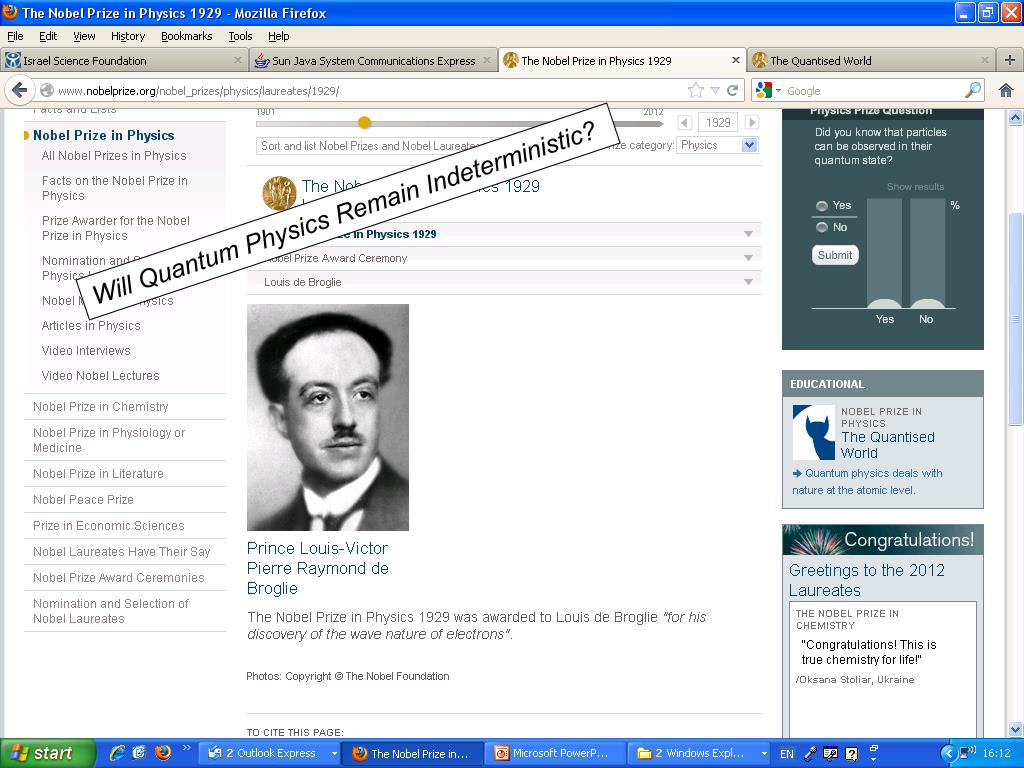Click the search magnifier icon in Google box
The width and height of the screenshot is (1024, 768).
tap(973, 90)
